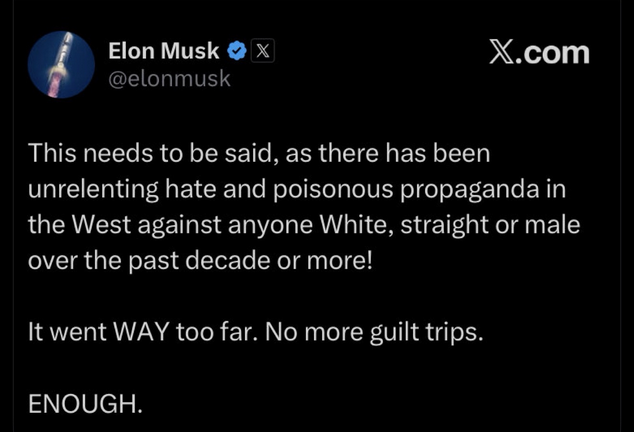Click the phrase "too far." in the post
This screenshot has height=432, width=634.
point(217,332)
